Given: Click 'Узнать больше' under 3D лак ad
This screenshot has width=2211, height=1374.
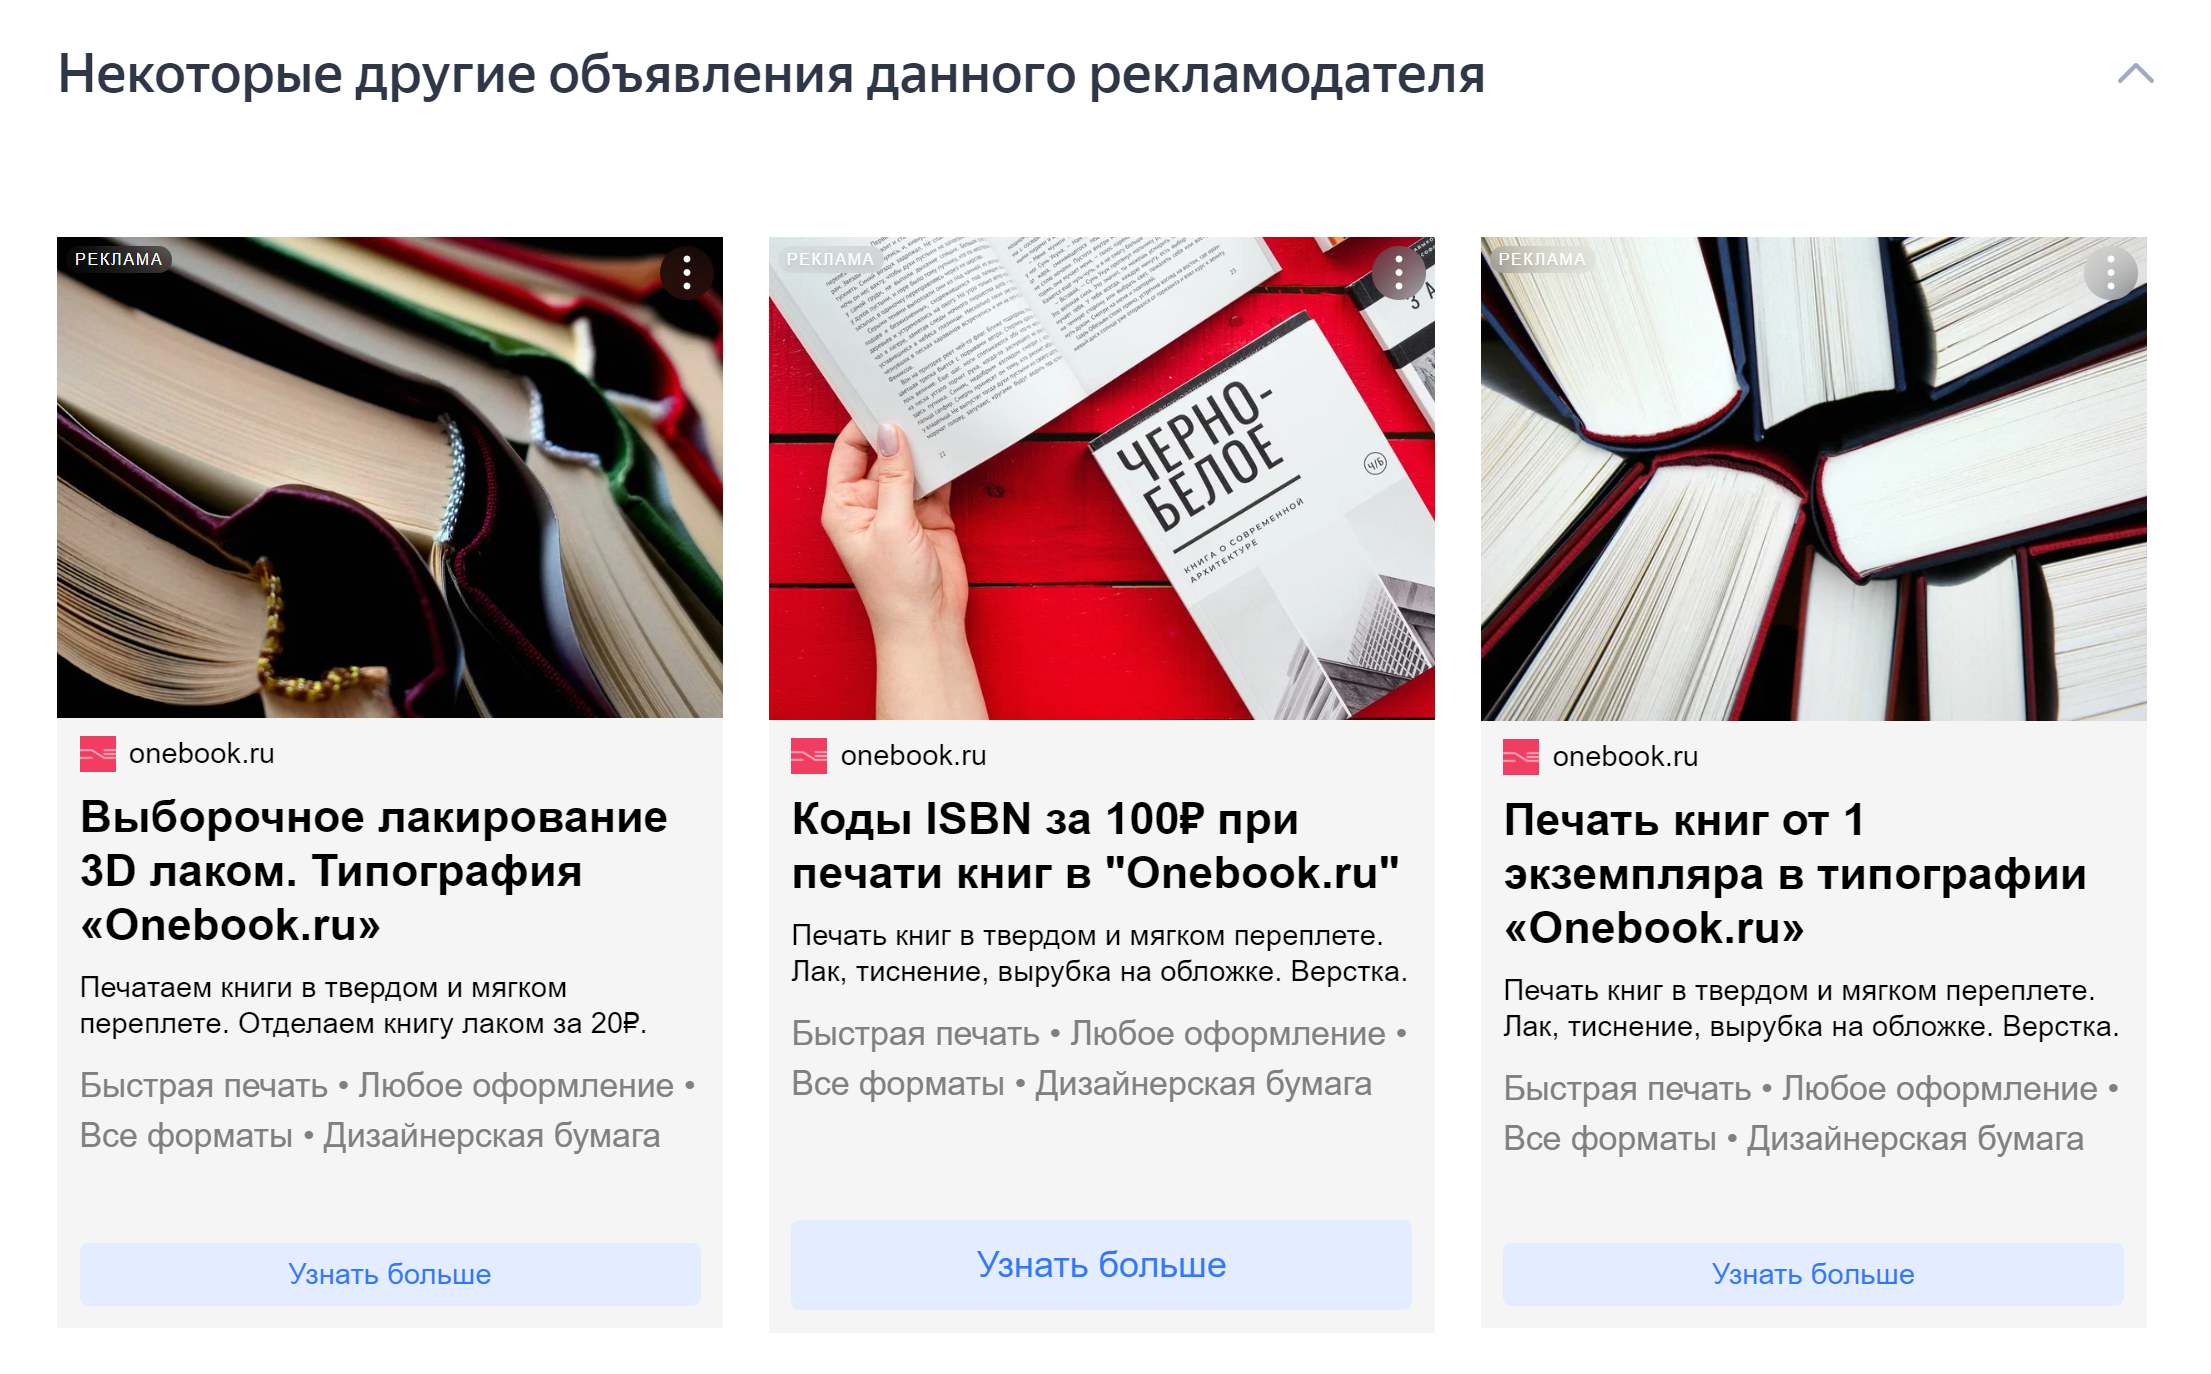Looking at the screenshot, I should (390, 1274).
